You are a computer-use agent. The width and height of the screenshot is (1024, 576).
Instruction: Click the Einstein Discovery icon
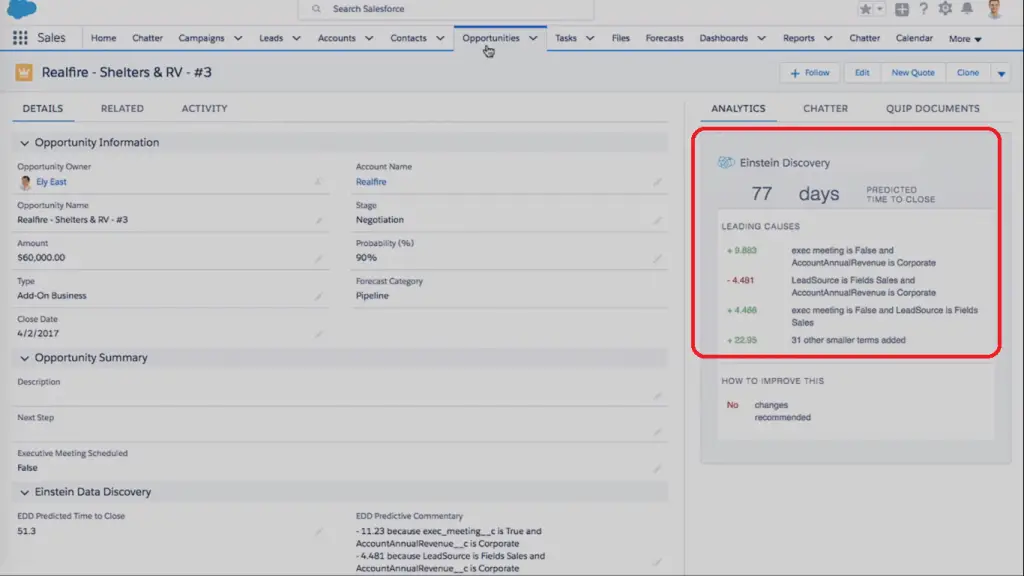(726, 163)
